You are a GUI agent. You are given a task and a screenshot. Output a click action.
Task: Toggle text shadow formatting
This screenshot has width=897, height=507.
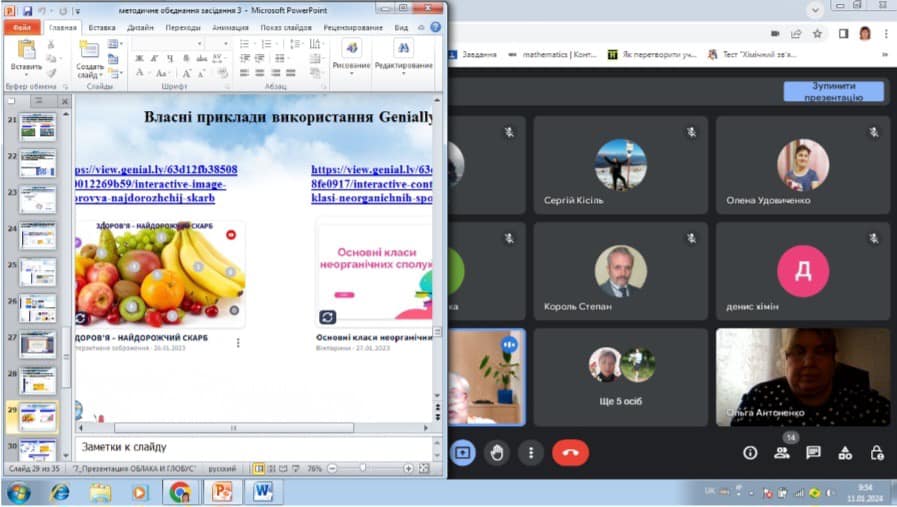coord(186,58)
